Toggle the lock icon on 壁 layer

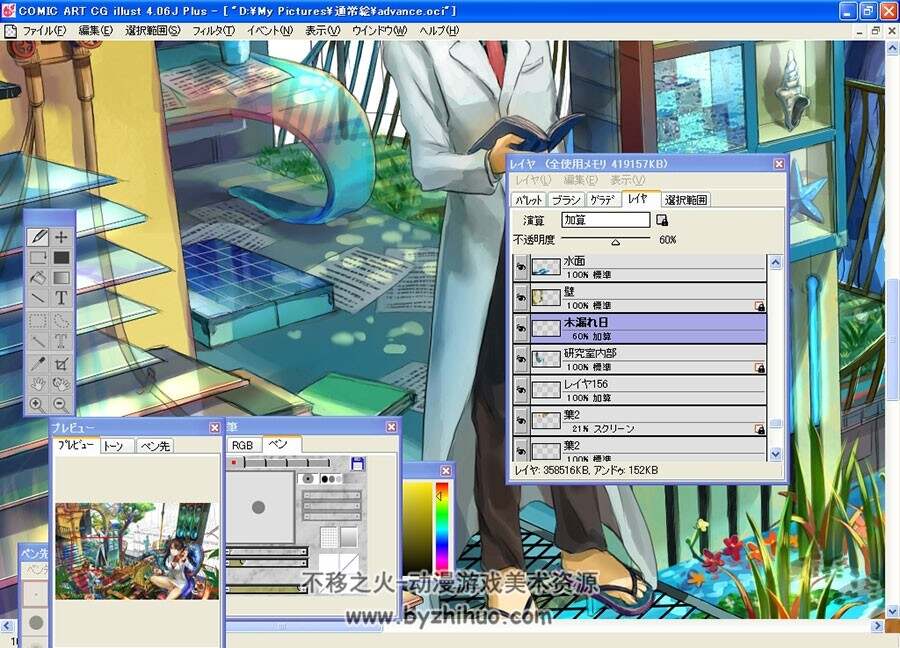(759, 306)
